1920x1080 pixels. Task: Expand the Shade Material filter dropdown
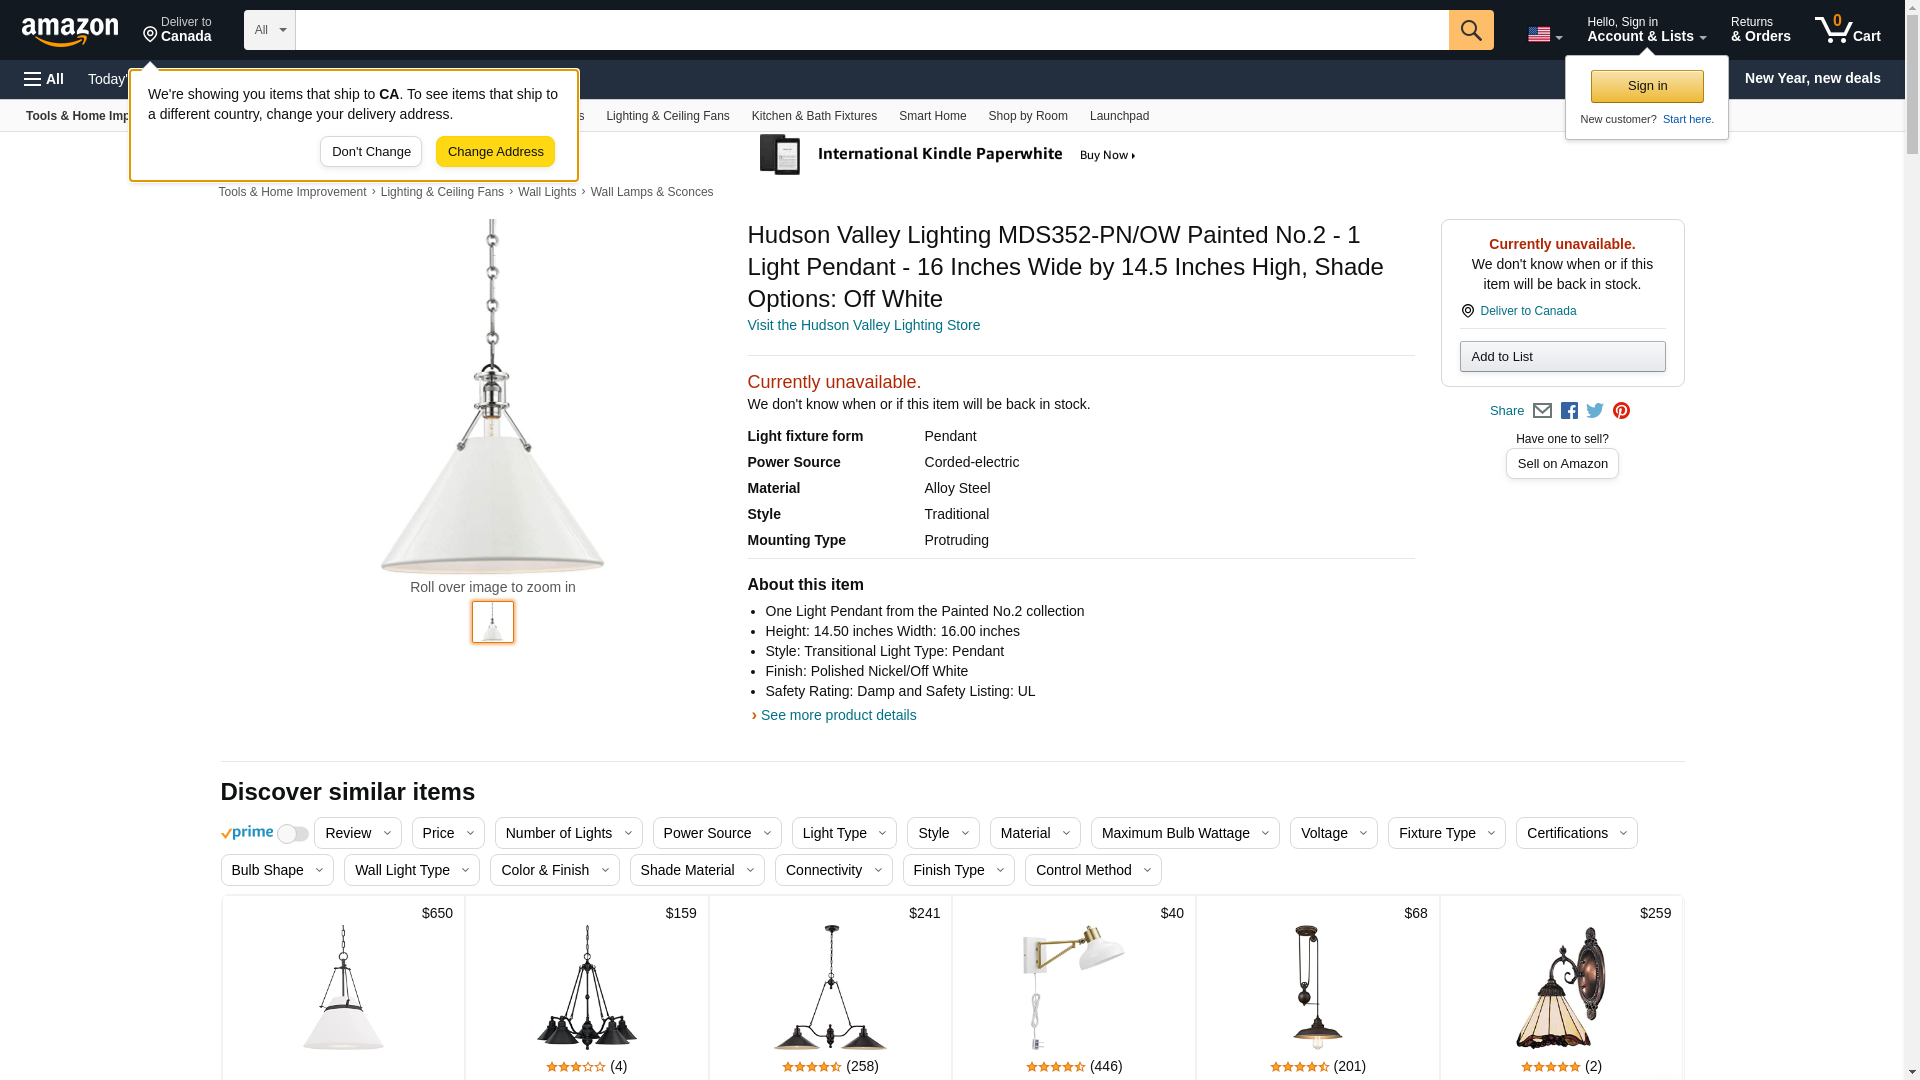click(696, 870)
